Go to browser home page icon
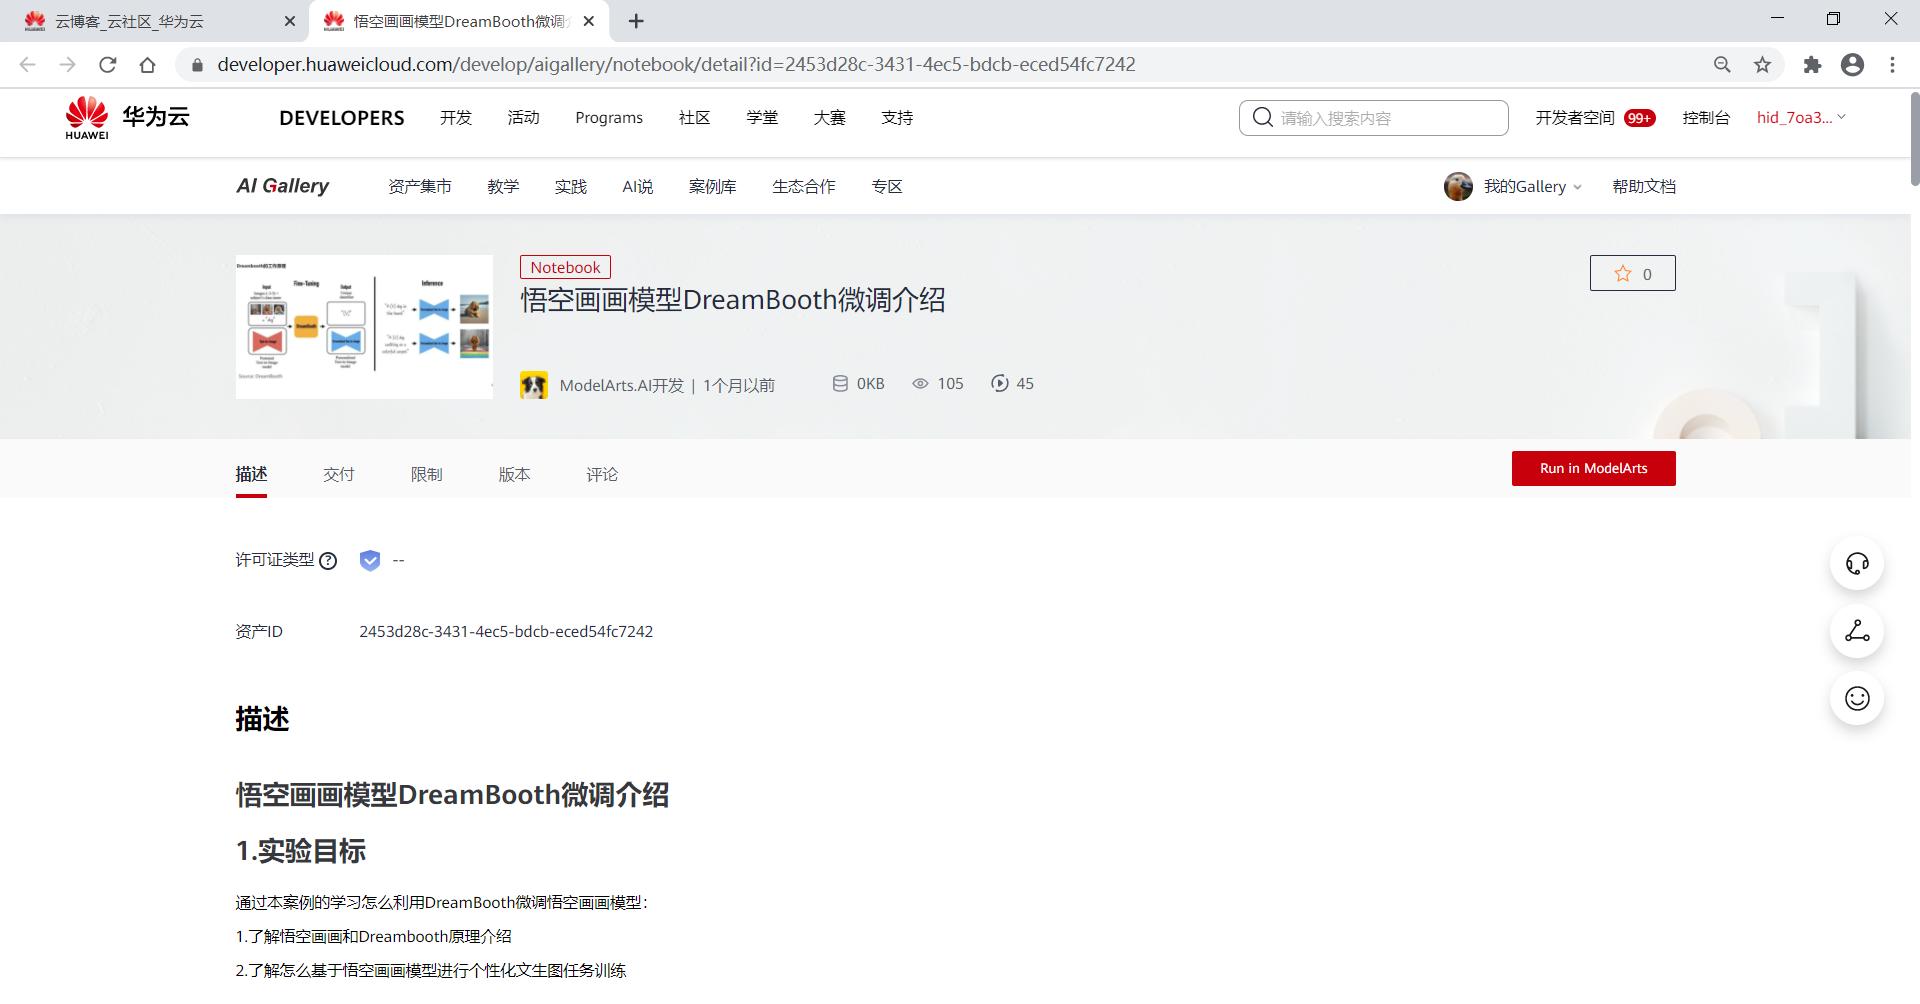 click(x=148, y=65)
